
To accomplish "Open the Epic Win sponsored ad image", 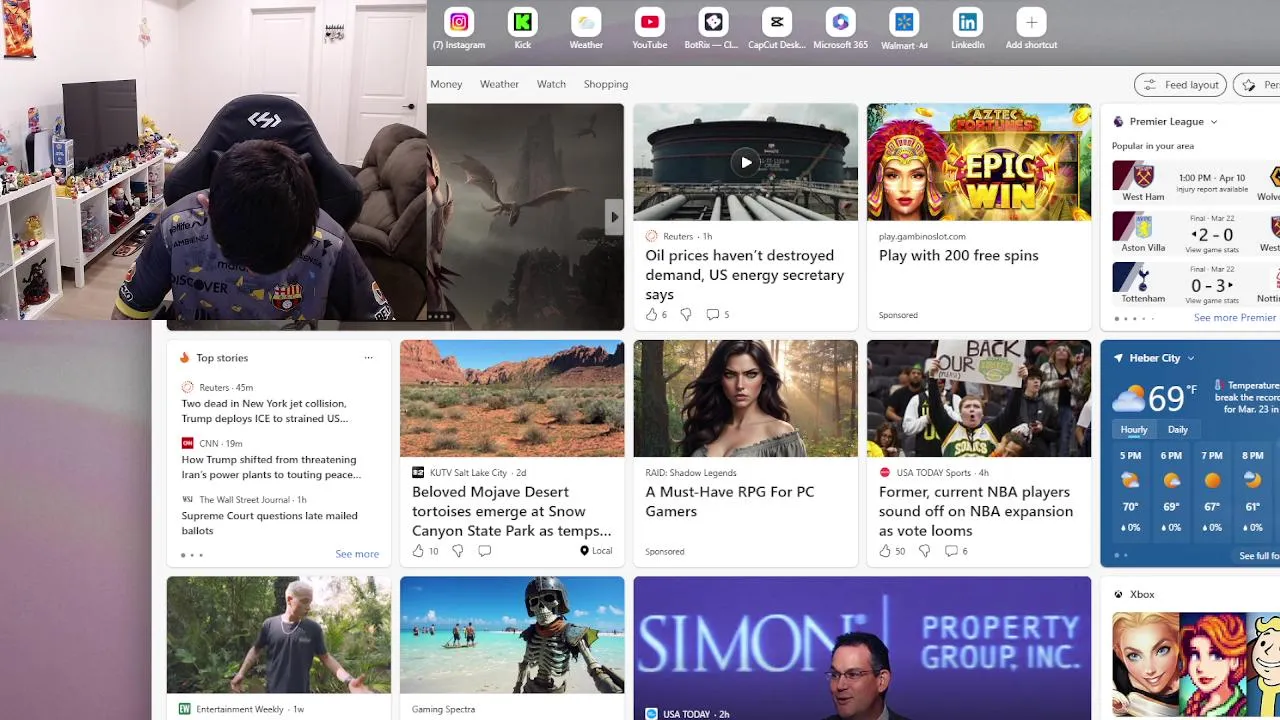I will point(979,162).
